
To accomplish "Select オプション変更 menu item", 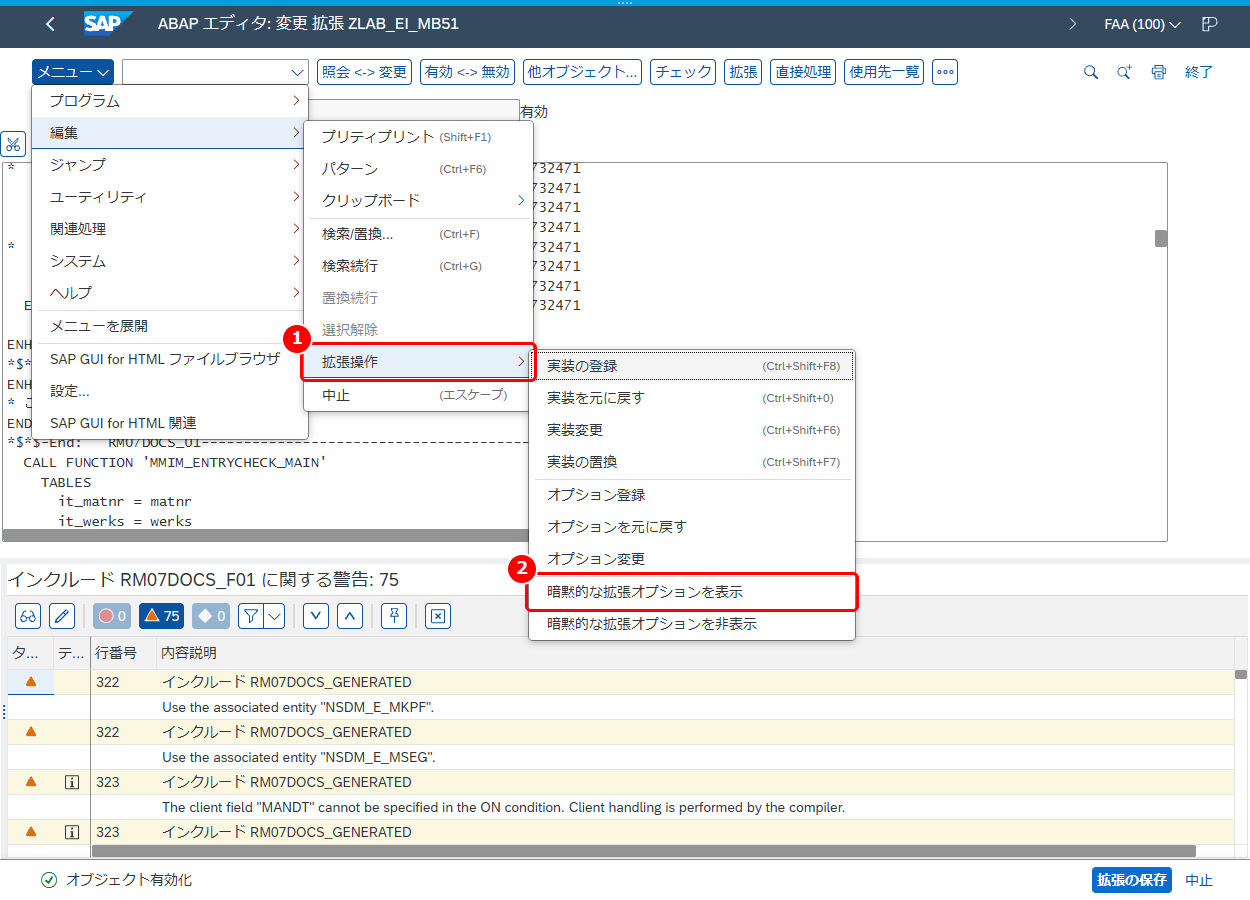I will tap(692, 559).
